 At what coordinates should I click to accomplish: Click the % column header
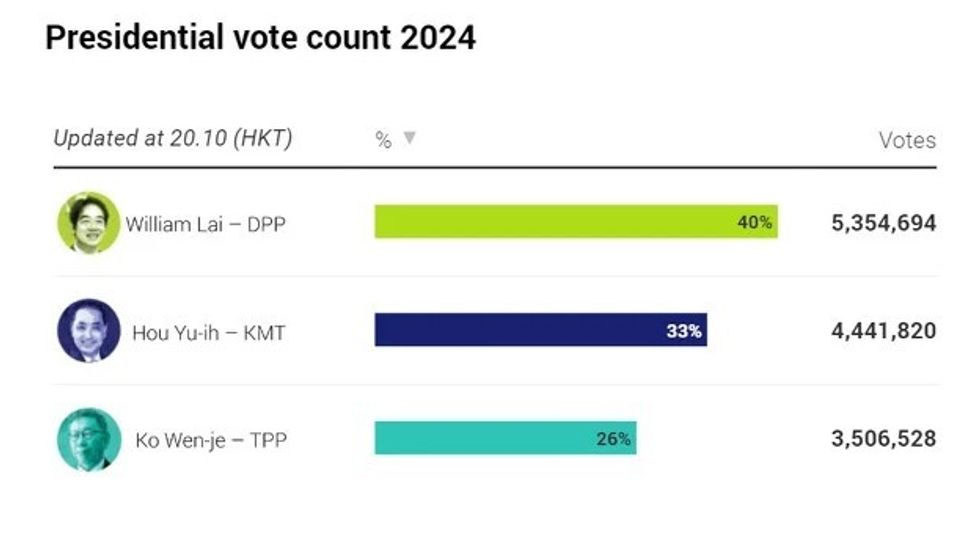pyautogui.click(x=383, y=140)
